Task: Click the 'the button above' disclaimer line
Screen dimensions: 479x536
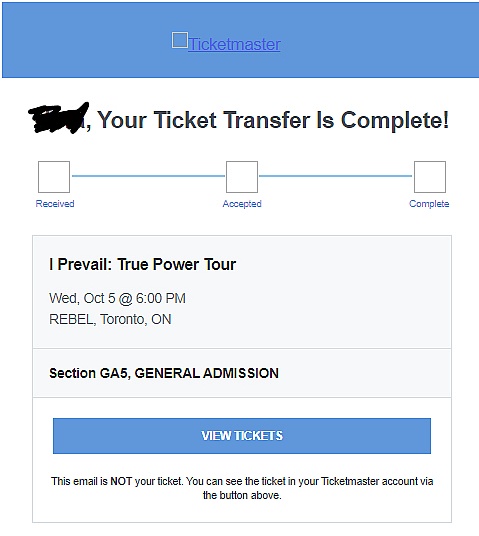Action: [x=242, y=495]
